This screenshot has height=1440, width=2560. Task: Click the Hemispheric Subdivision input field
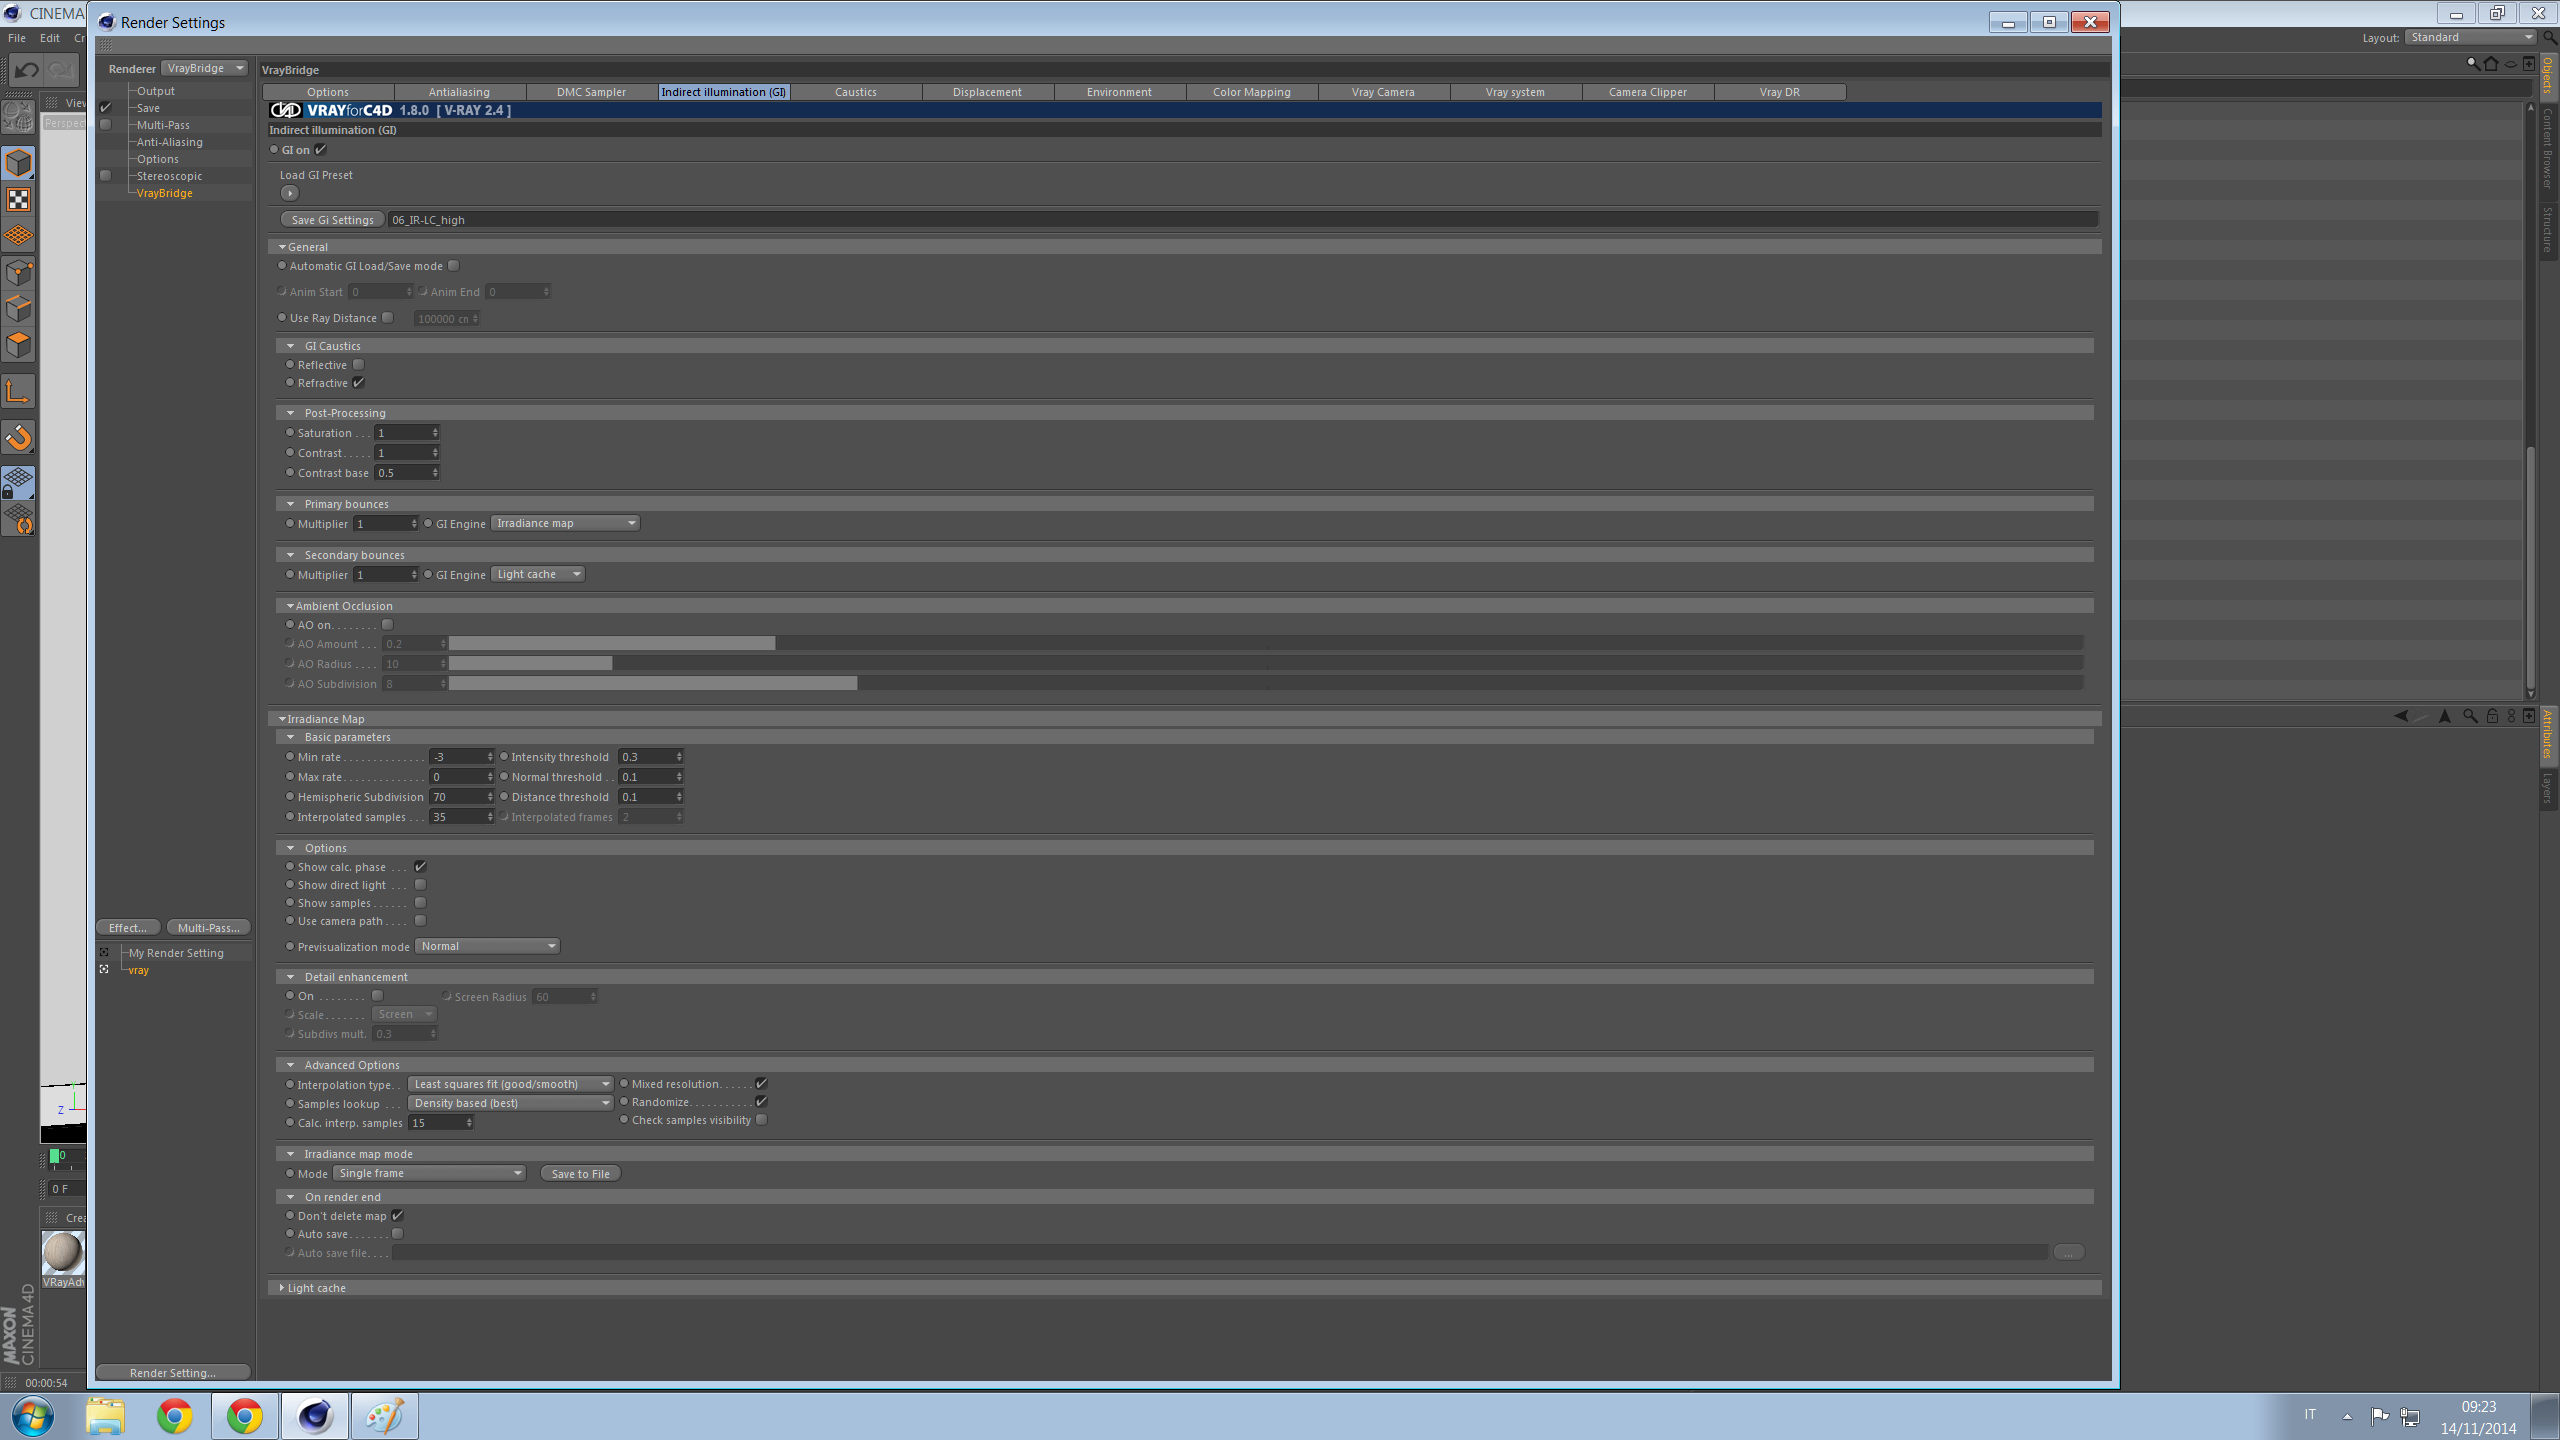458,797
